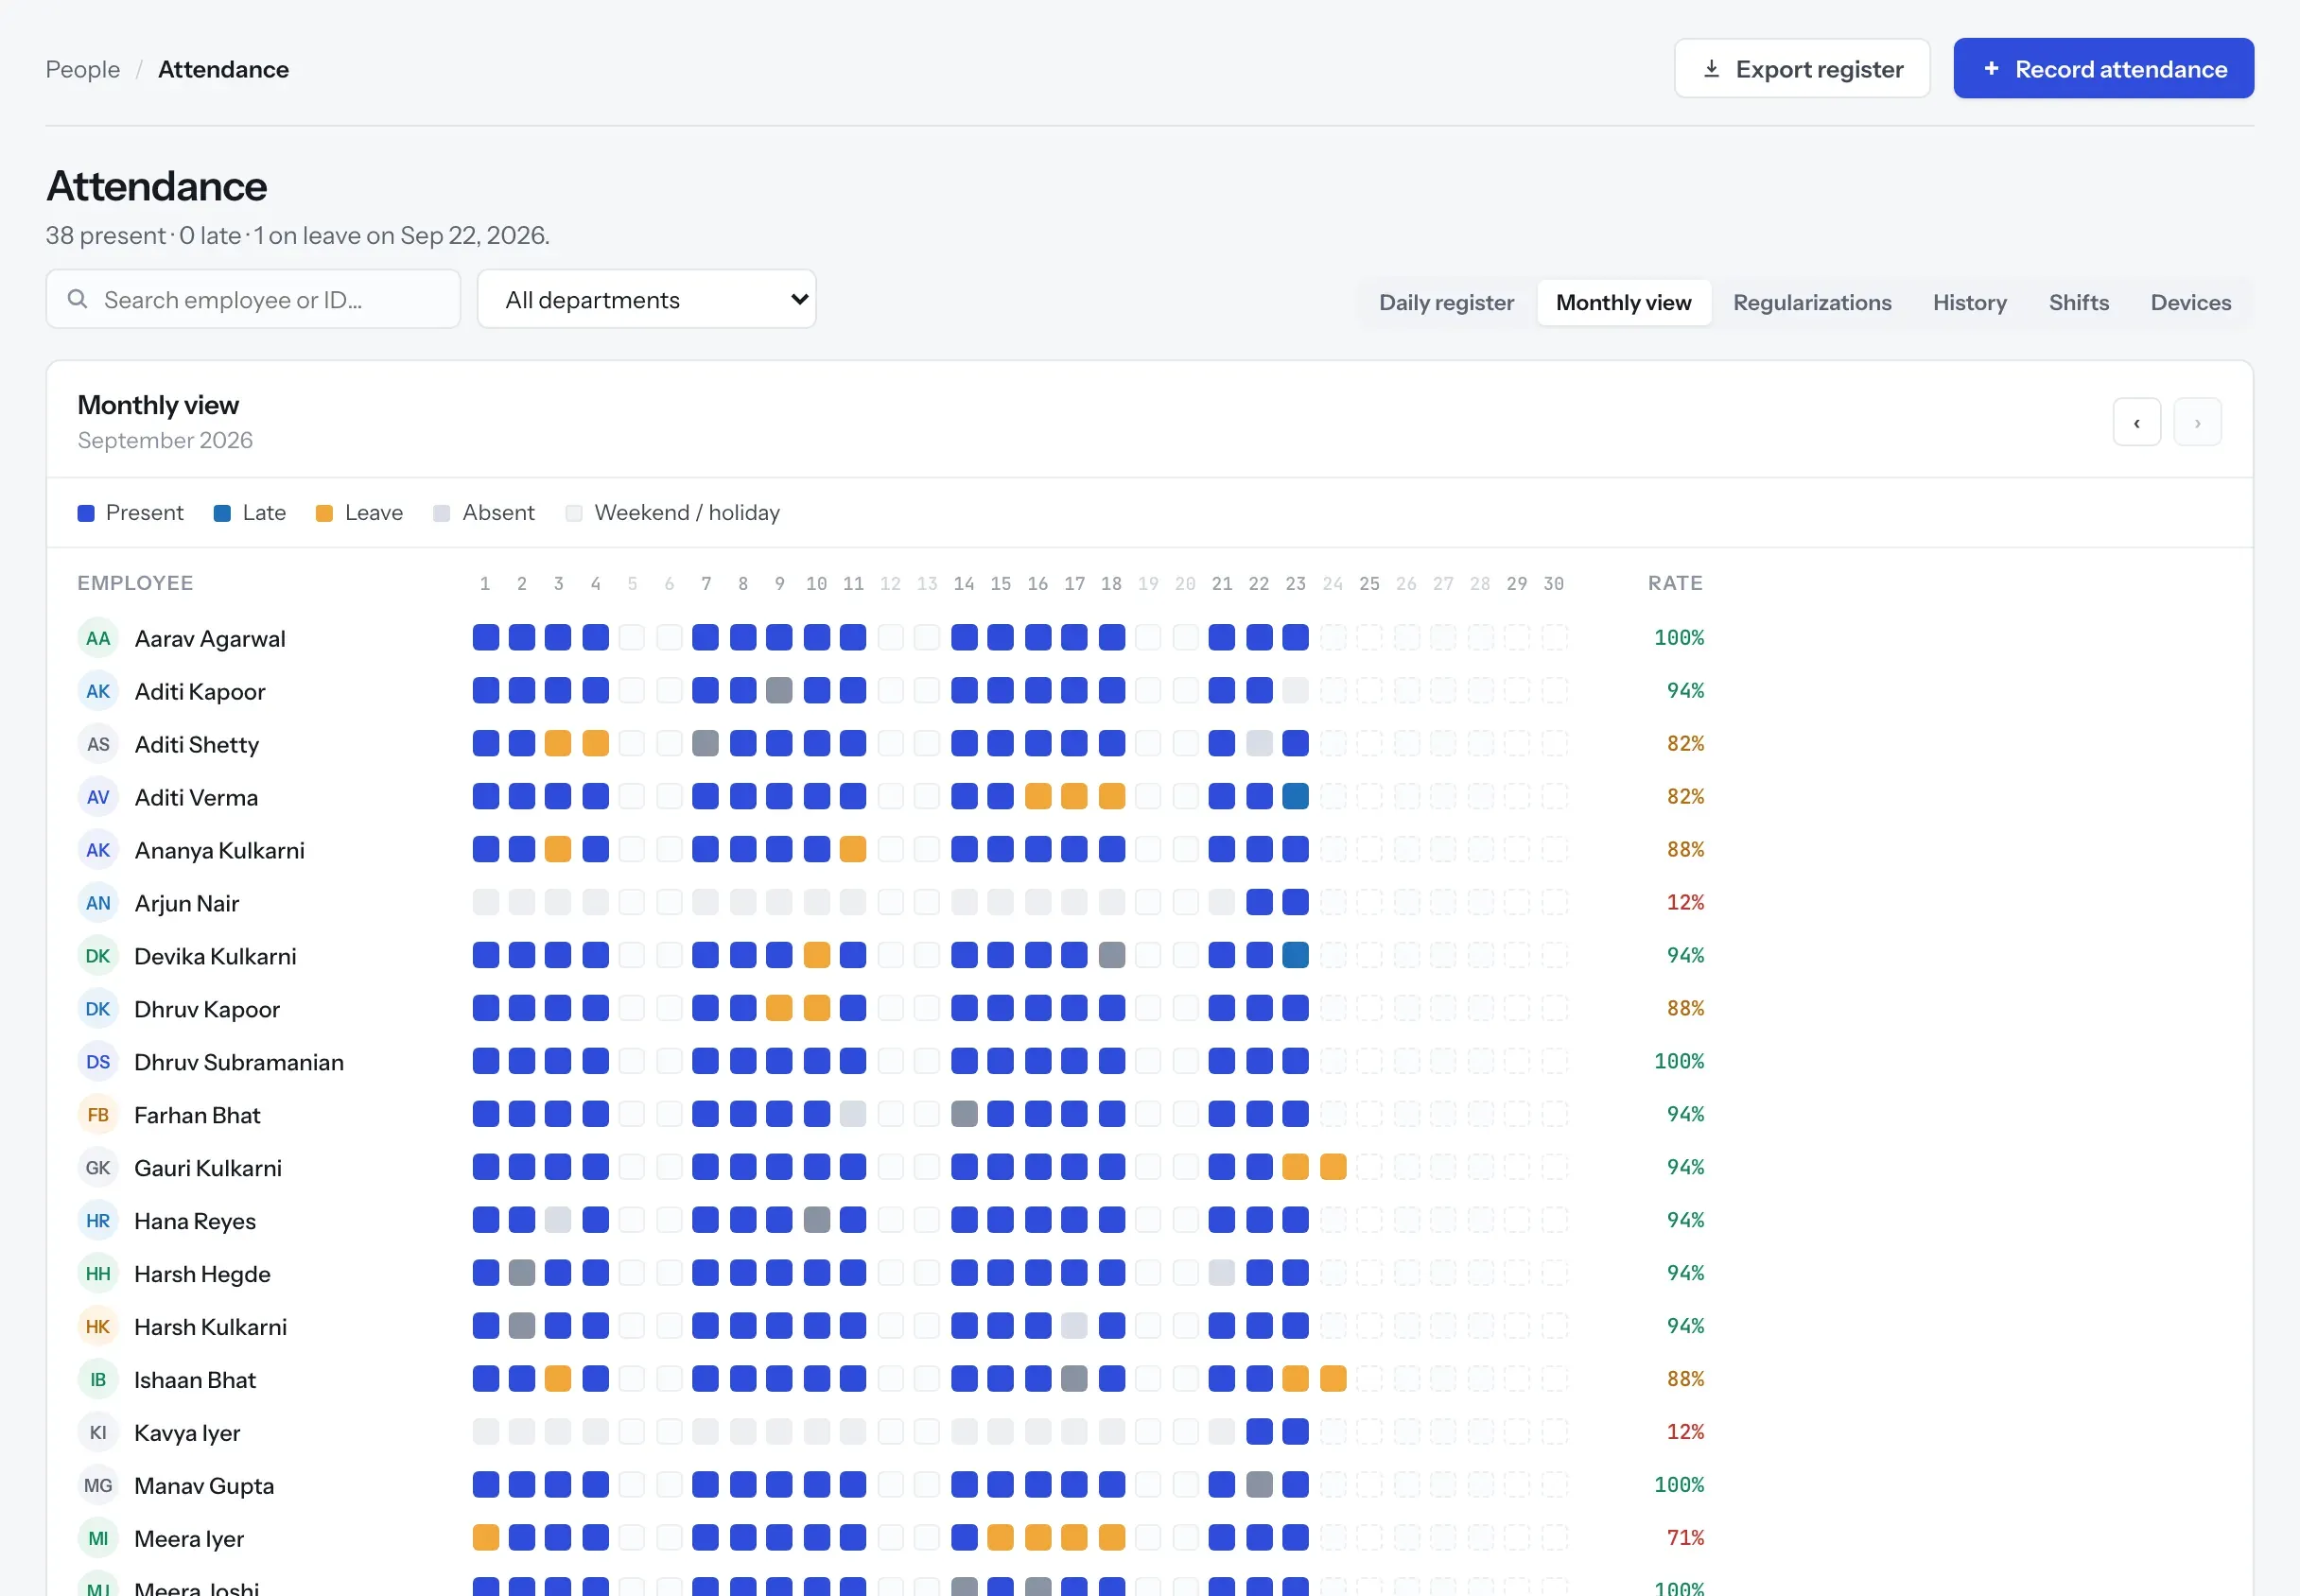Screen dimensions: 2300x1596
Task: Click Aditi Verma's late cell on day 23
Action: pos(1295,797)
